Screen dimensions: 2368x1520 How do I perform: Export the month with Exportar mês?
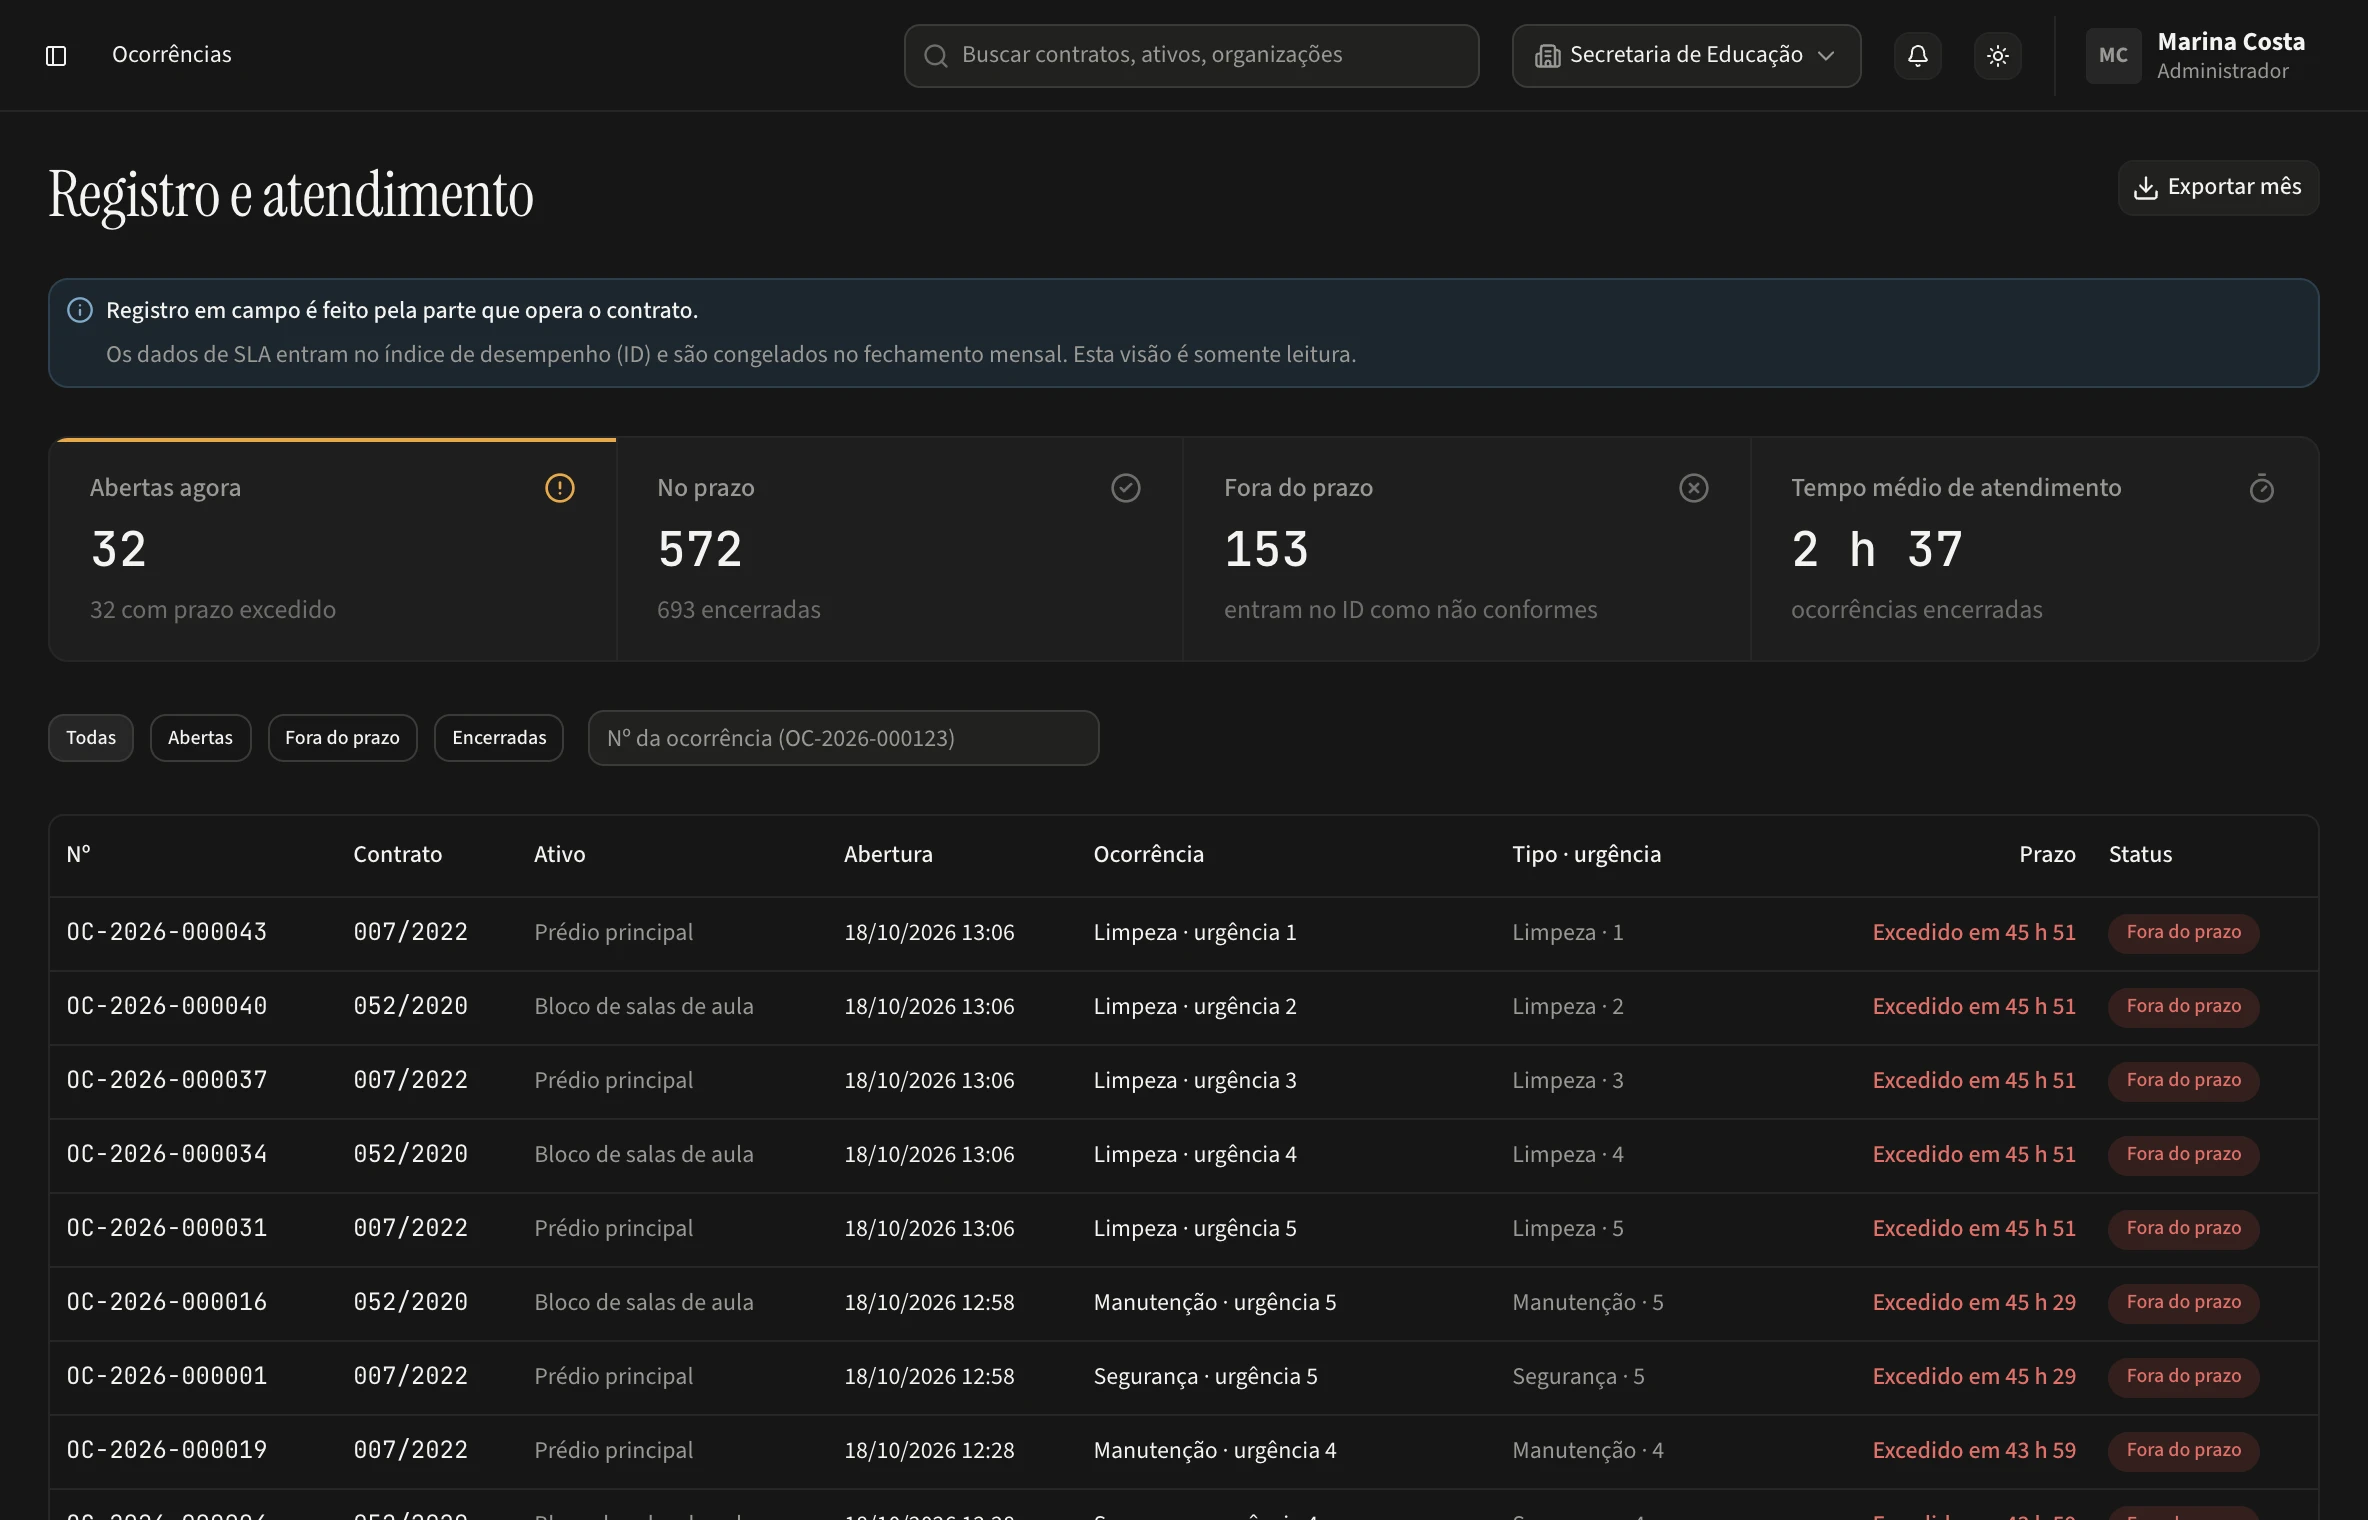click(x=2218, y=188)
